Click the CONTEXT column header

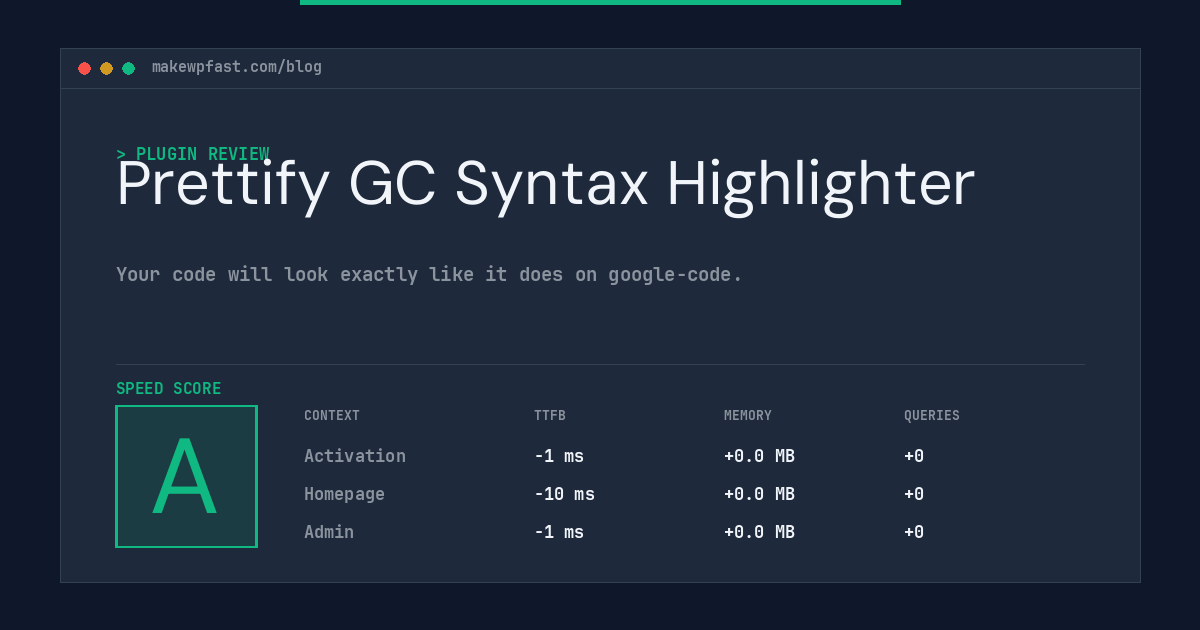click(332, 416)
